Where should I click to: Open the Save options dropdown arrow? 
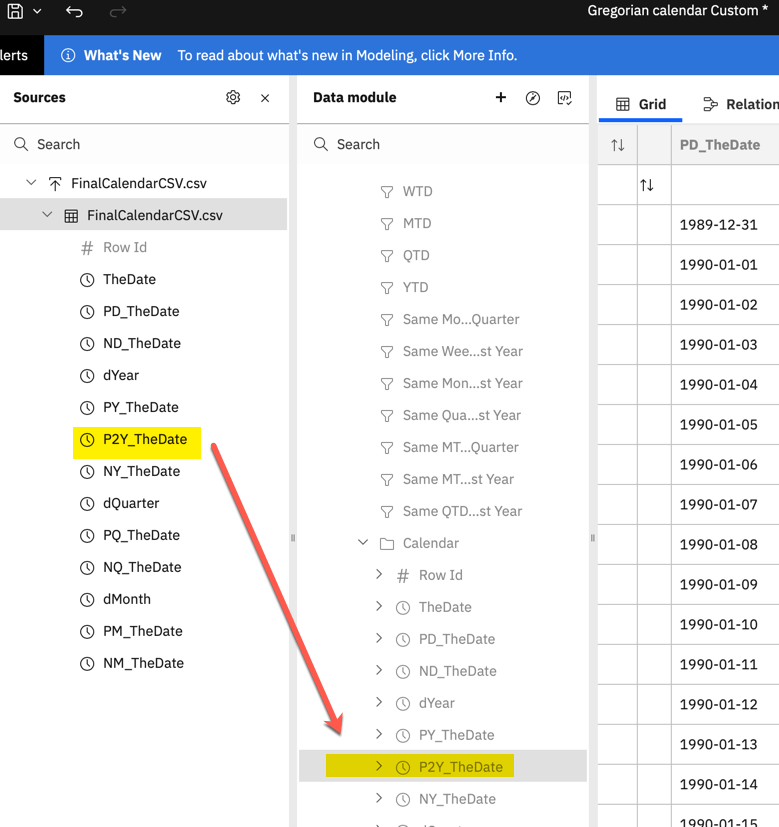click(x=37, y=11)
